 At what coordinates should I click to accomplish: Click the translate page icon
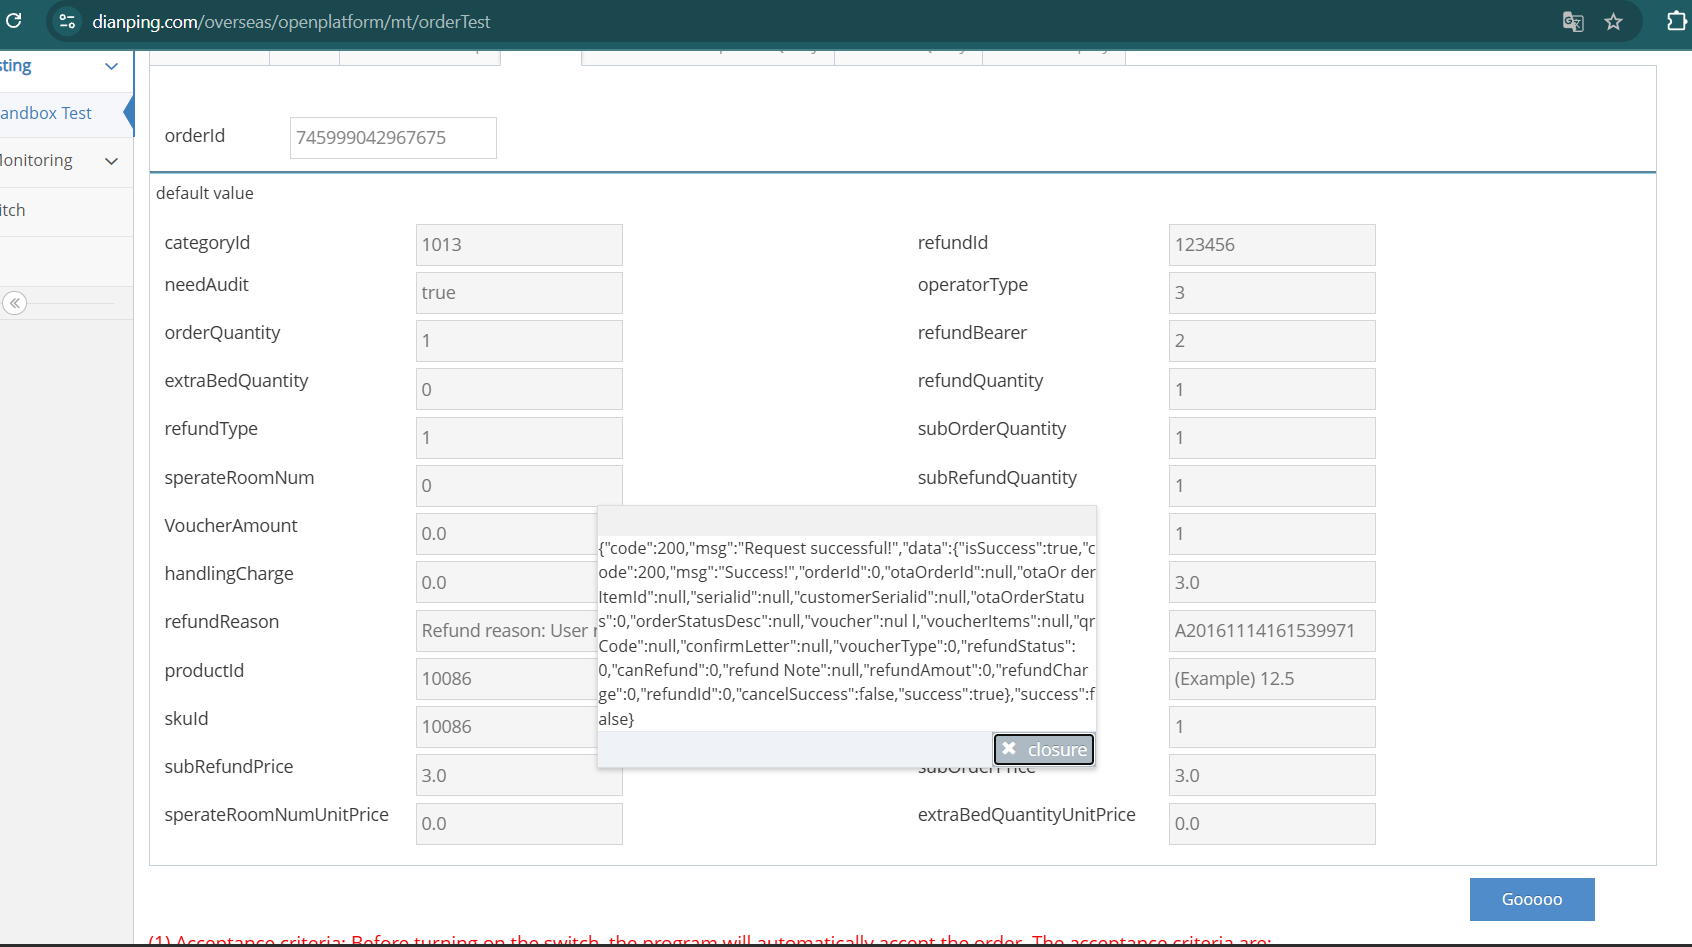point(1572,21)
